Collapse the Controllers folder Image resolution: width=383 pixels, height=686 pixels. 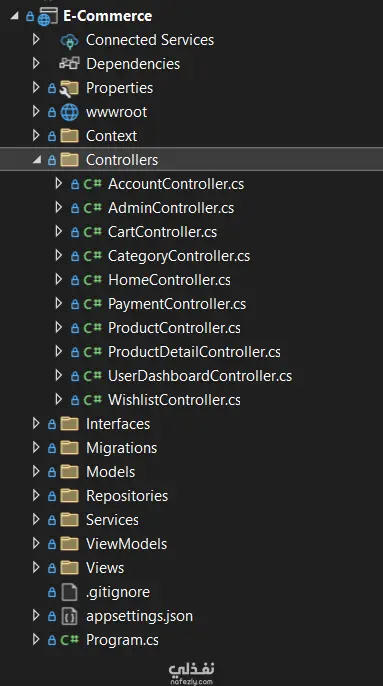point(37,160)
